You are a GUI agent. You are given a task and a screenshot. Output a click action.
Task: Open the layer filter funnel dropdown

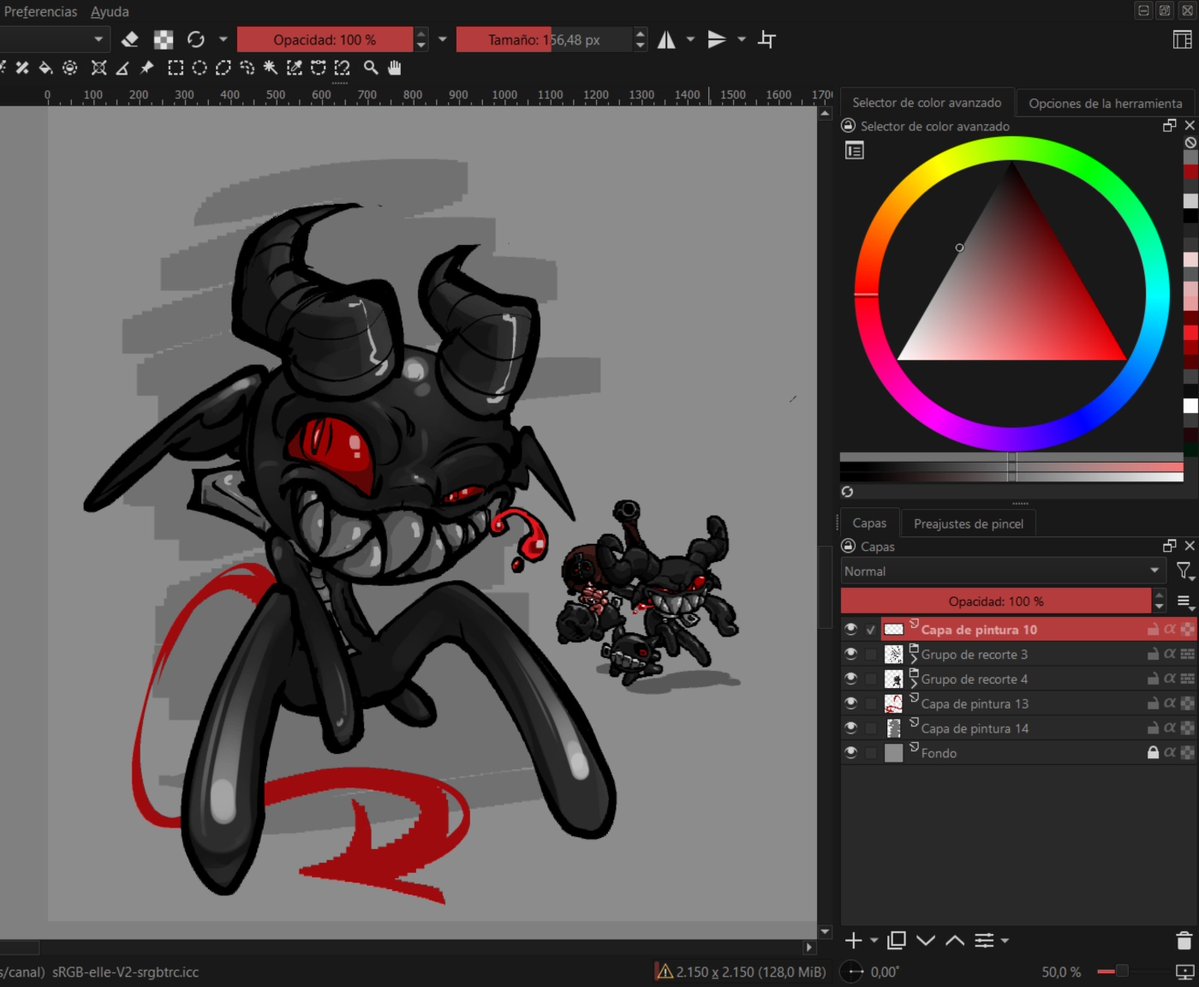point(1184,571)
